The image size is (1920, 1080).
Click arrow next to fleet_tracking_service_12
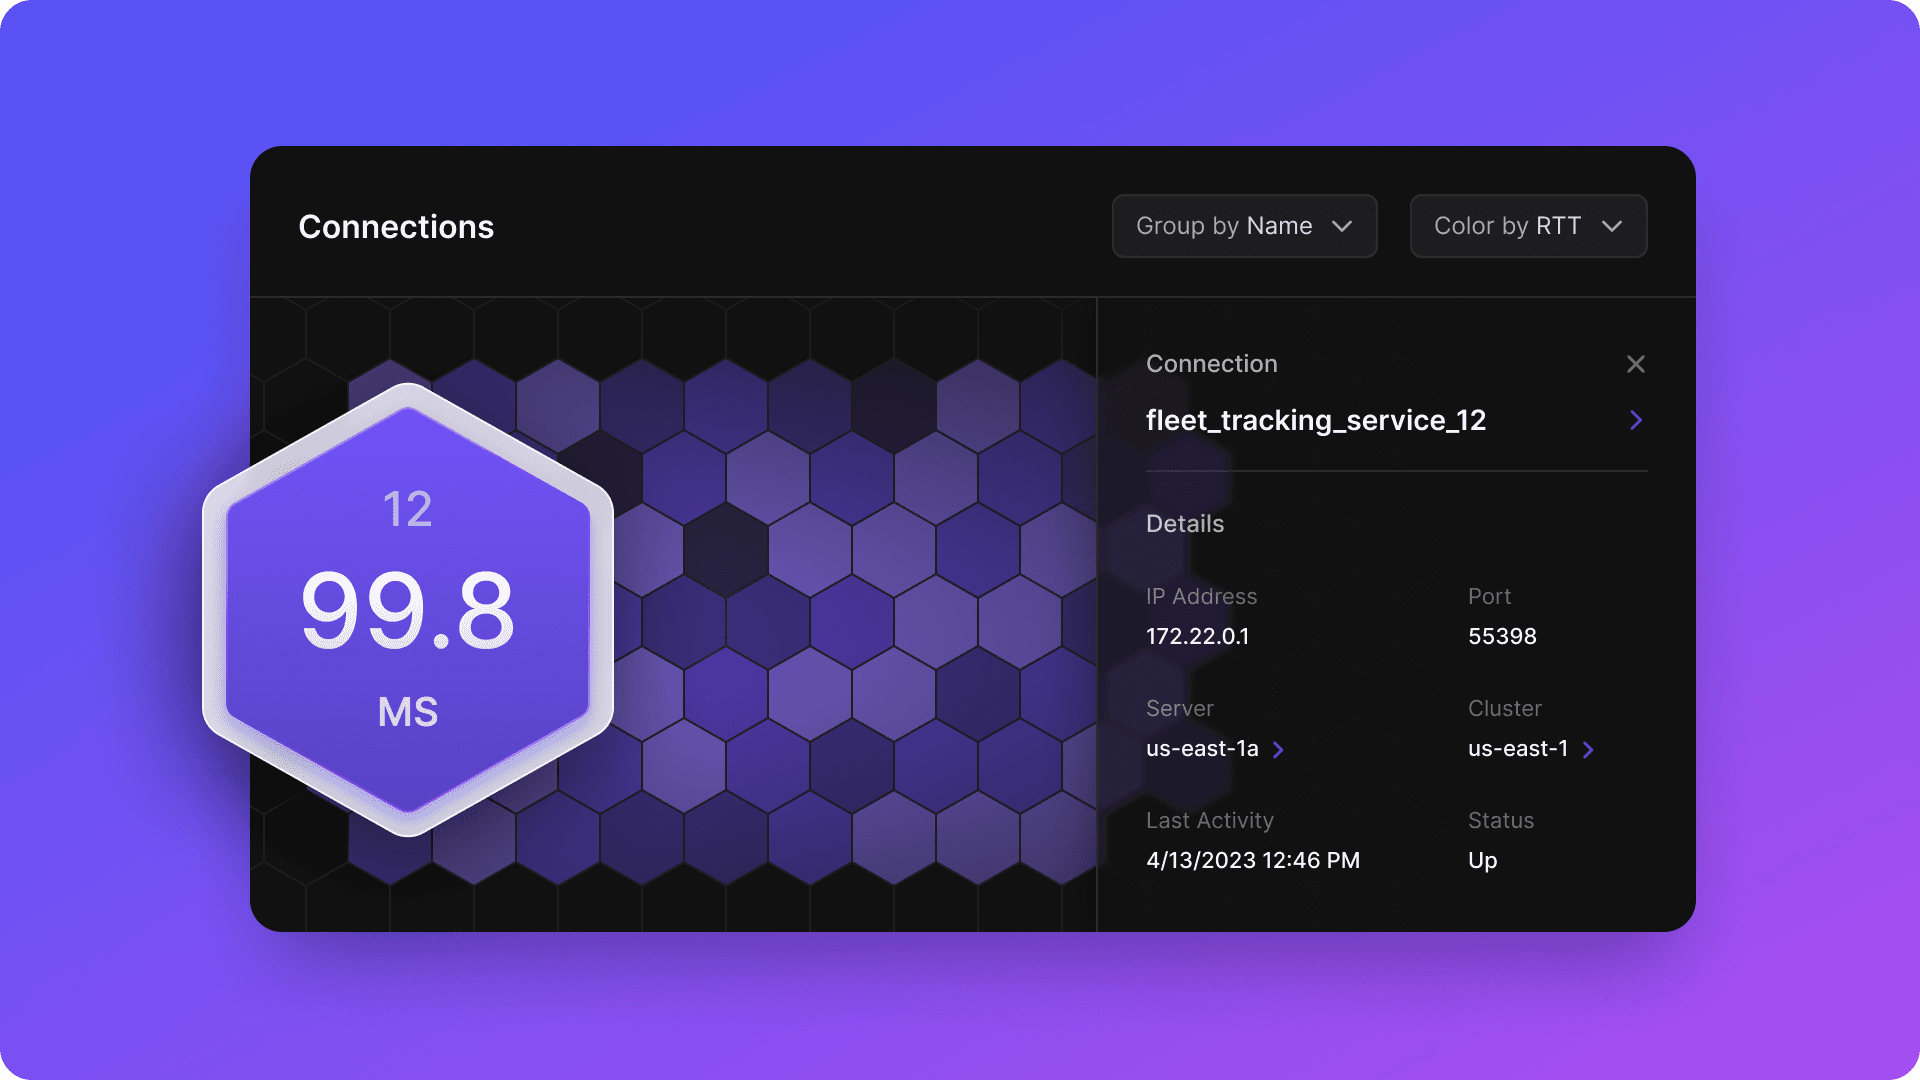coord(1635,420)
